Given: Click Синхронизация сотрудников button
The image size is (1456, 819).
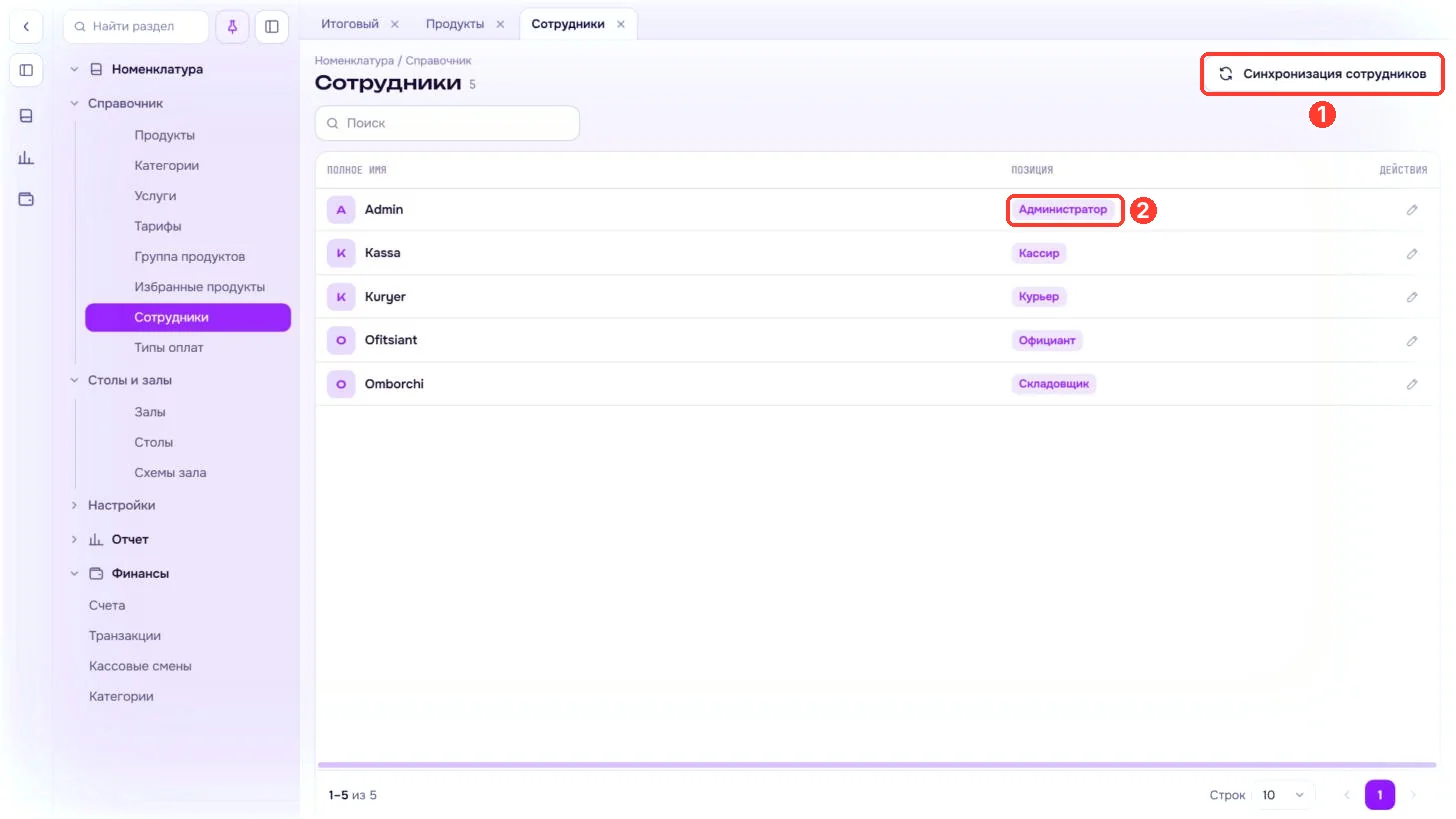Looking at the screenshot, I should click(1322, 74).
